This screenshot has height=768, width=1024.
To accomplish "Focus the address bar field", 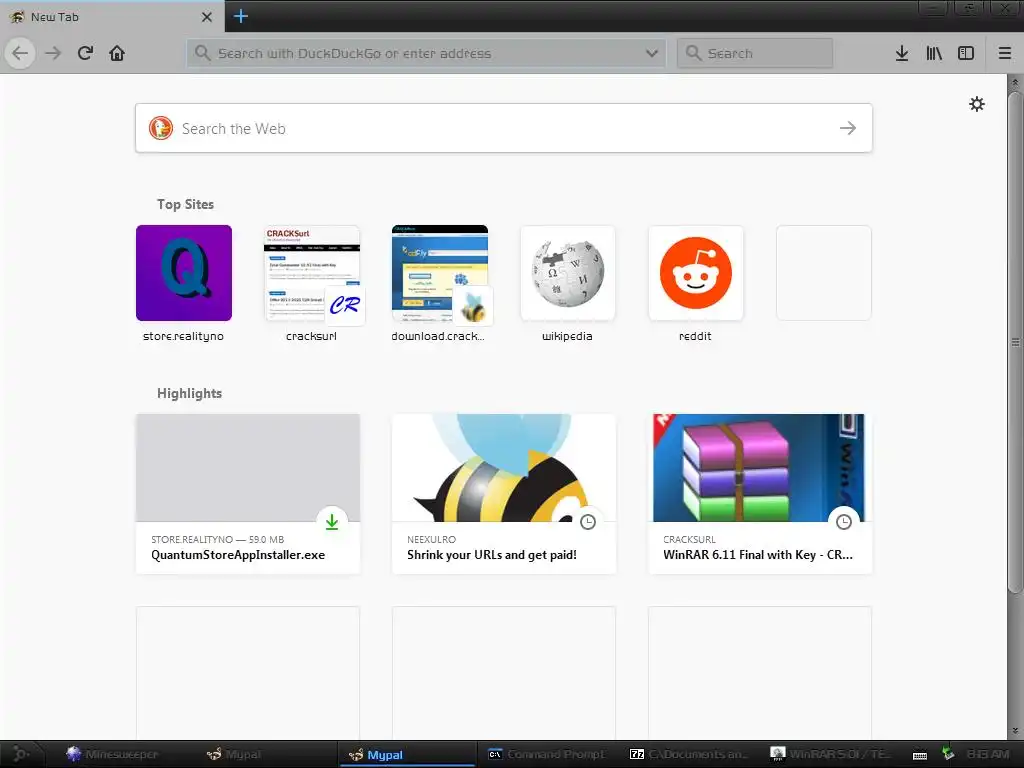I will tap(426, 53).
